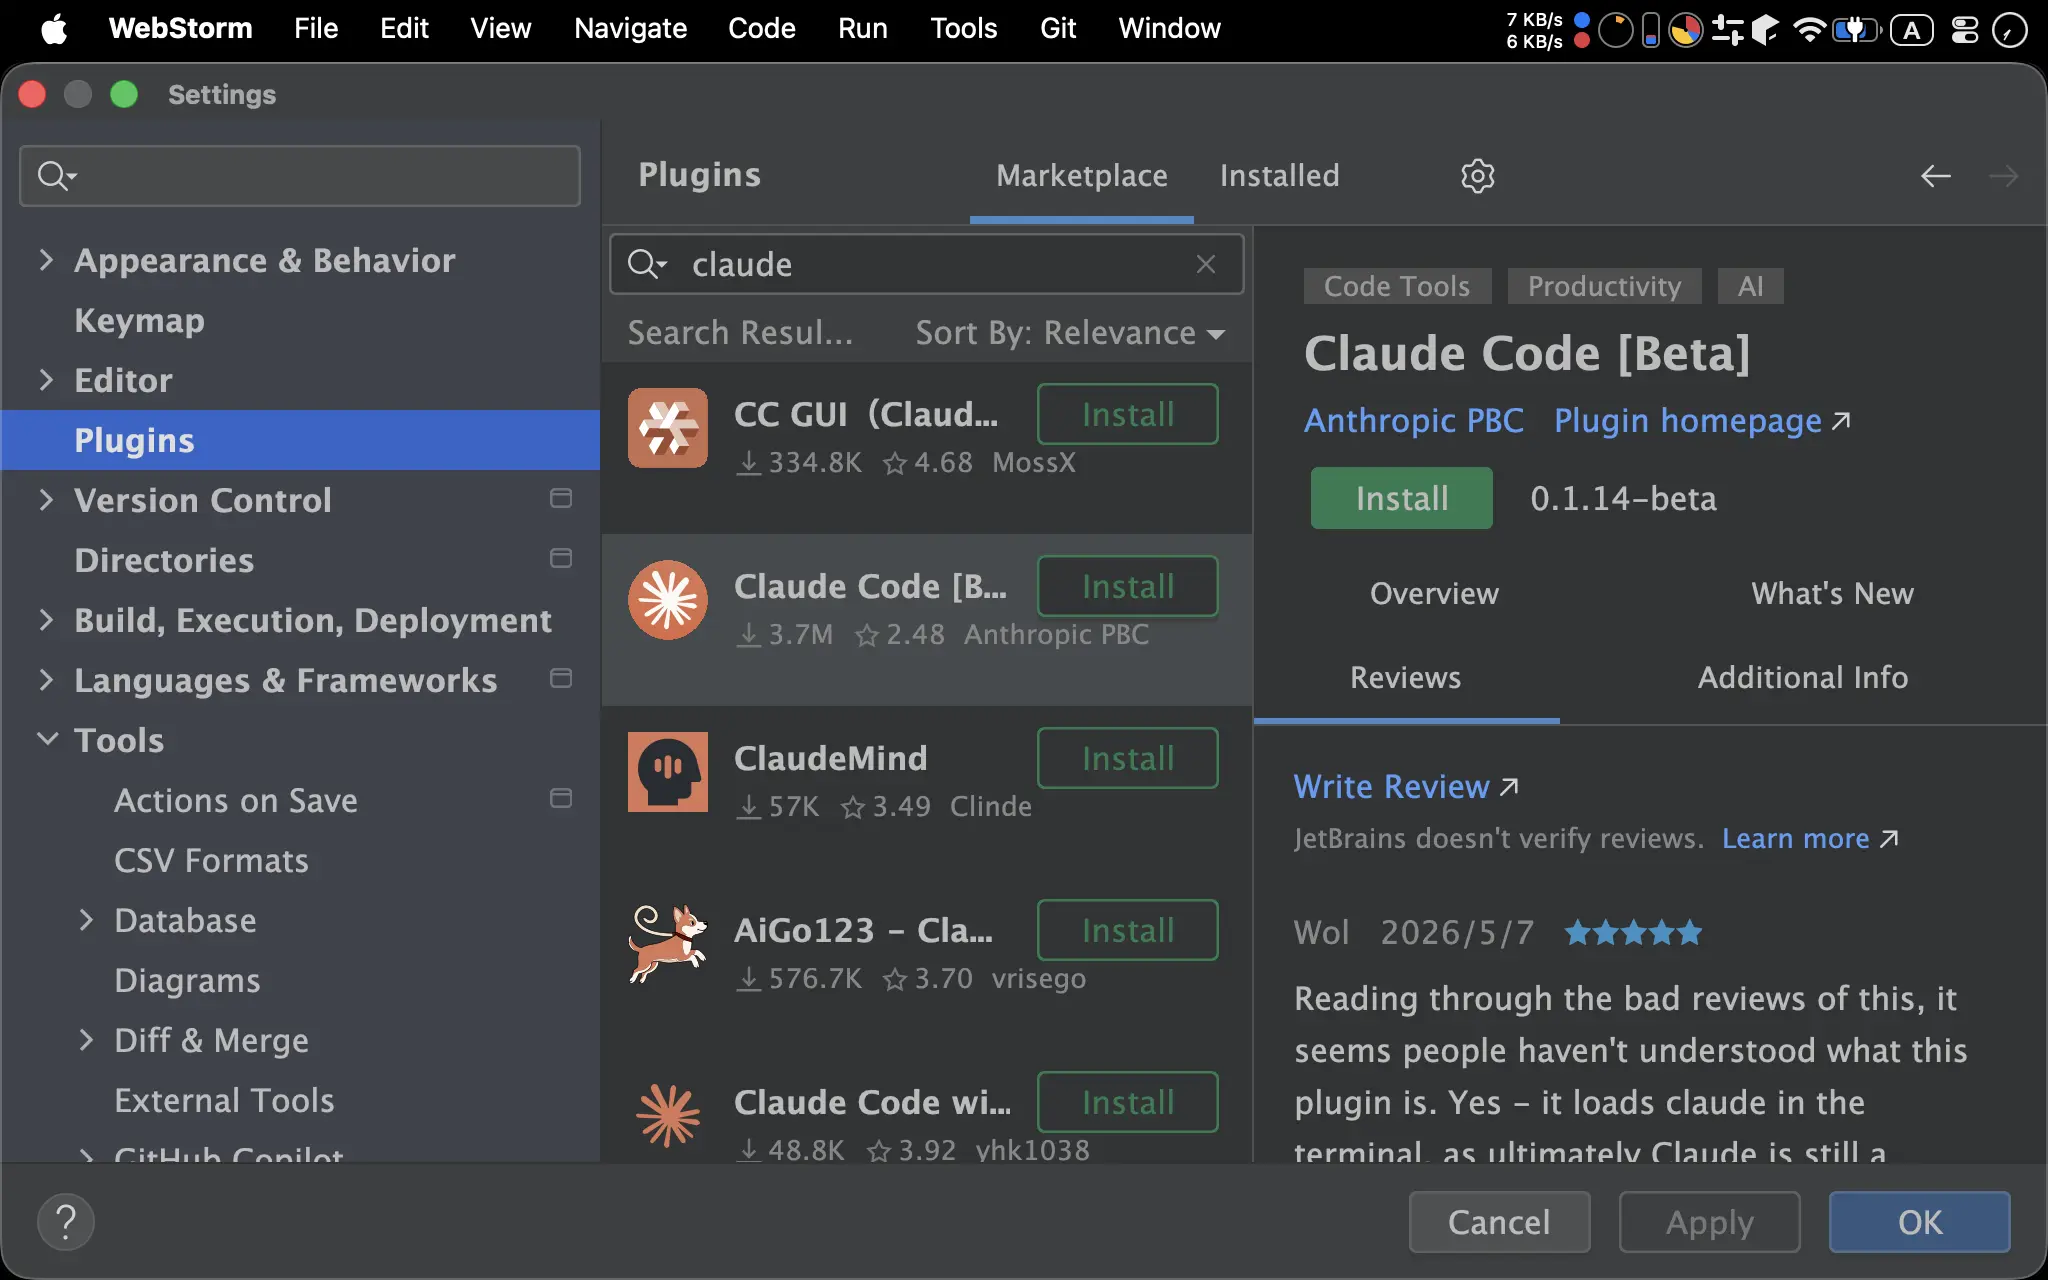Install the ClaudeMind plugin

(x=1127, y=758)
